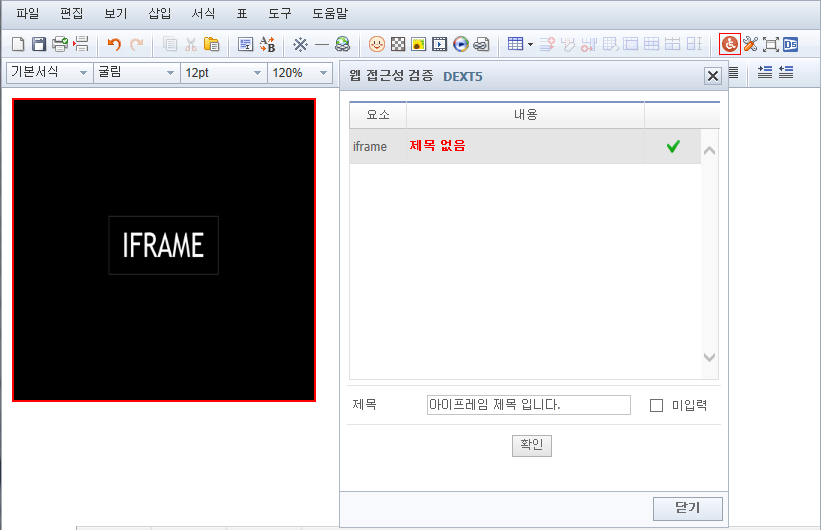Click the Copy icon
The height and width of the screenshot is (530, 821).
170,45
